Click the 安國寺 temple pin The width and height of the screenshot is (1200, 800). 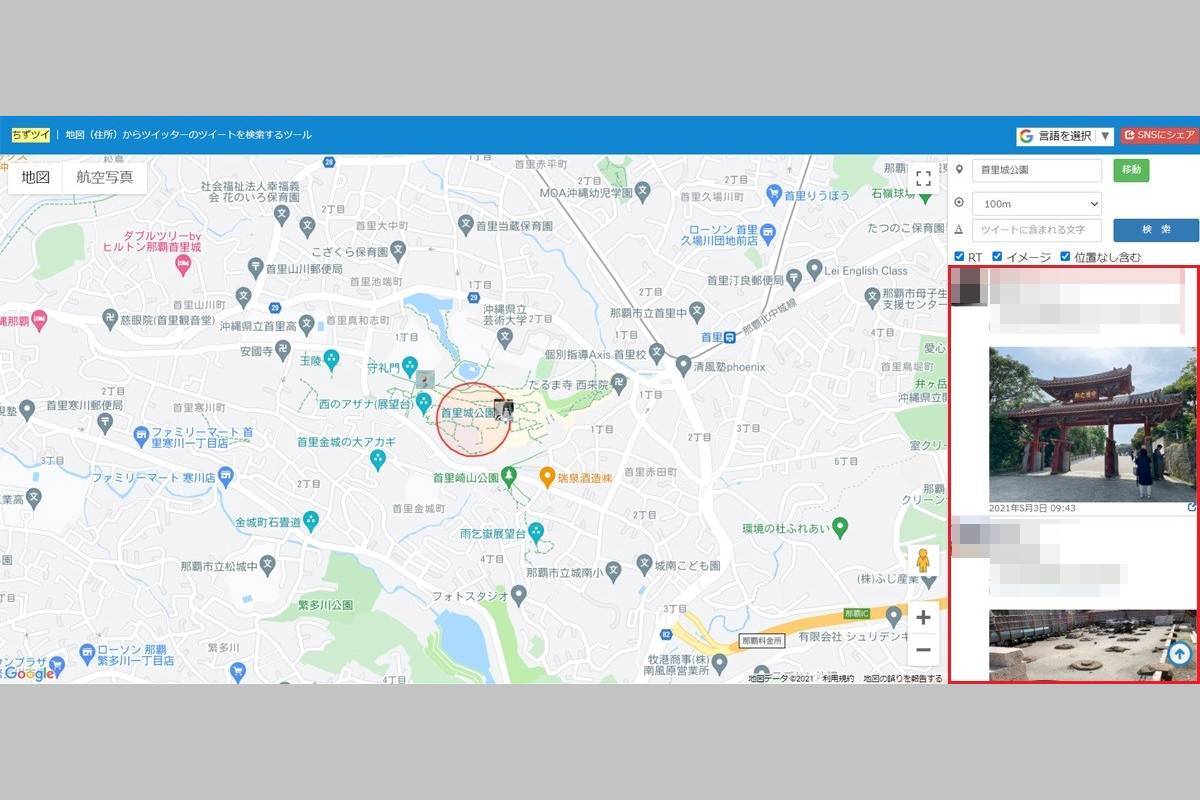coord(283,350)
